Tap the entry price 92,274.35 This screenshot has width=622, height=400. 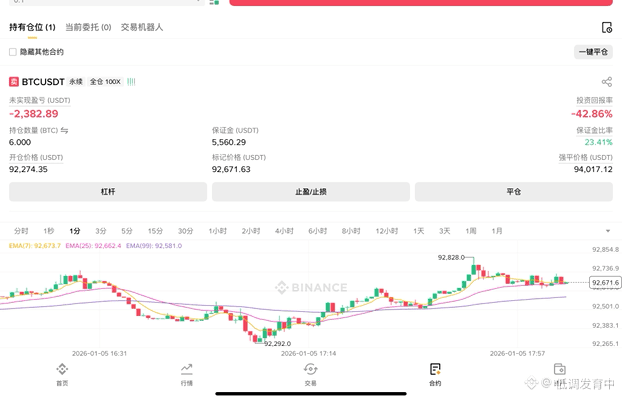(x=28, y=169)
